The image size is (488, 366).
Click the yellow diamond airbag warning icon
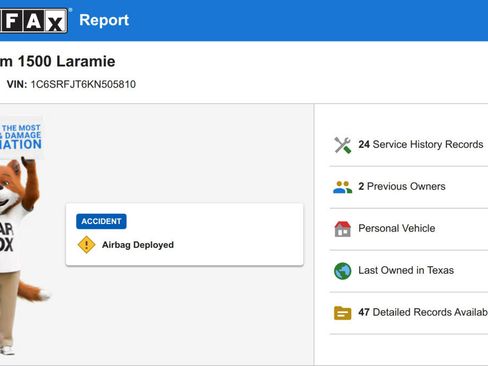click(x=86, y=245)
